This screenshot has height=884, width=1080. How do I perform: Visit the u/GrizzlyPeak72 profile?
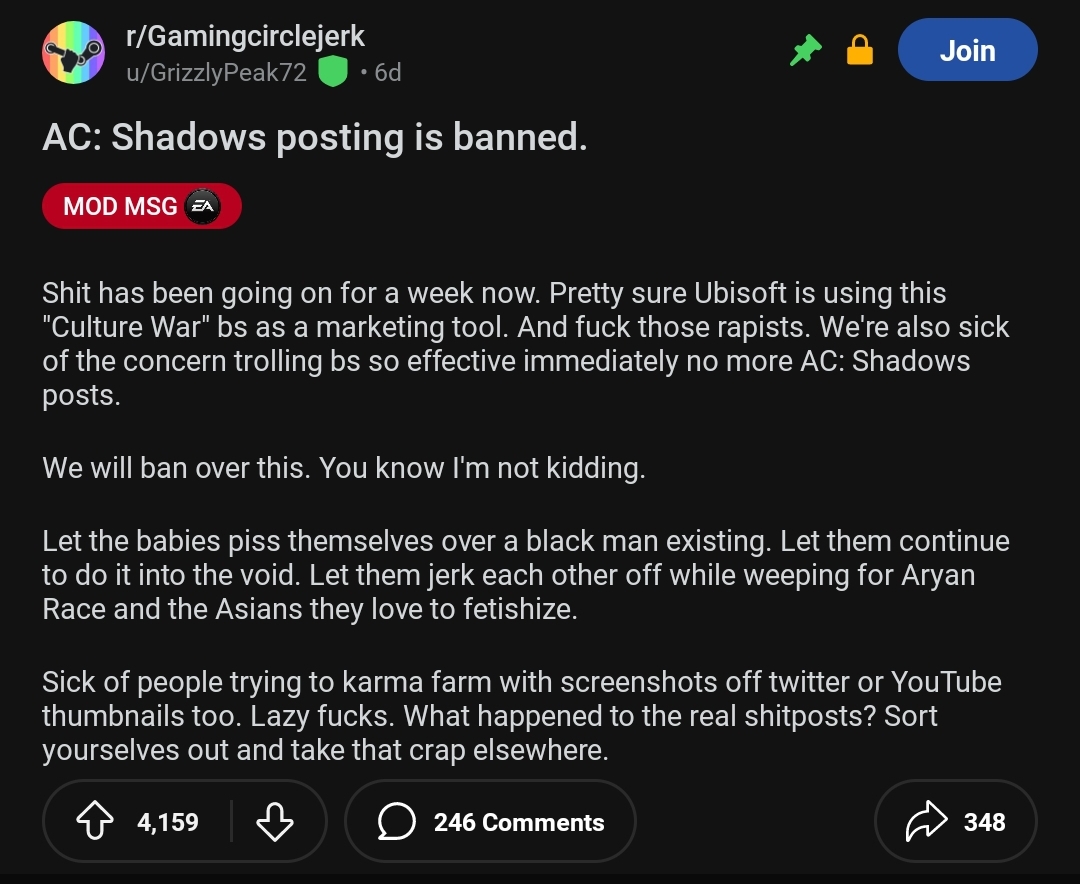(x=216, y=72)
